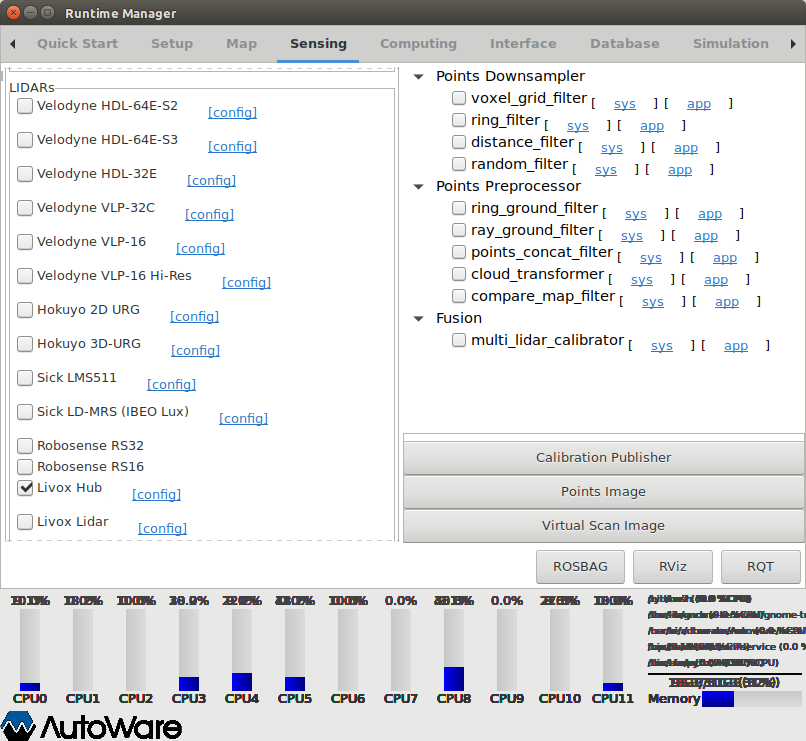Enable multi_lidar_calibrator checkbox

pyautogui.click(x=459, y=340)
